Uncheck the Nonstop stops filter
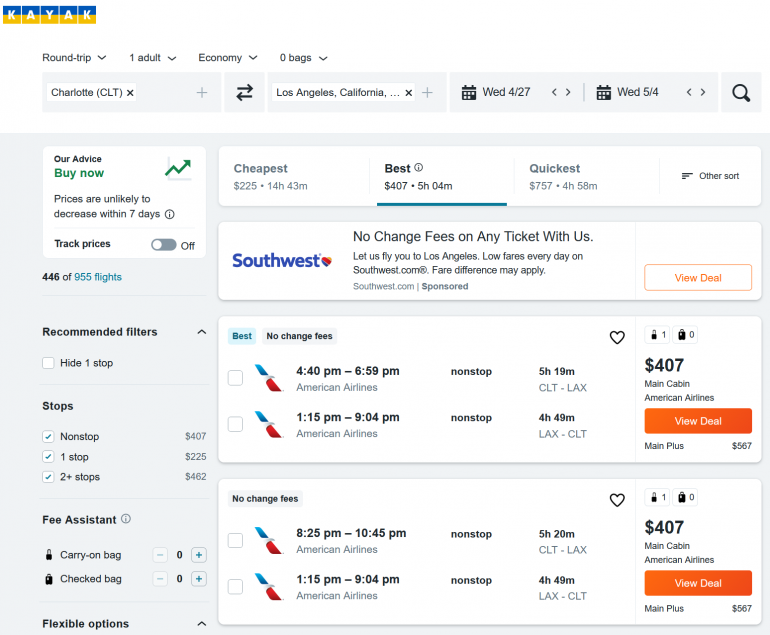 pos(48,436)
